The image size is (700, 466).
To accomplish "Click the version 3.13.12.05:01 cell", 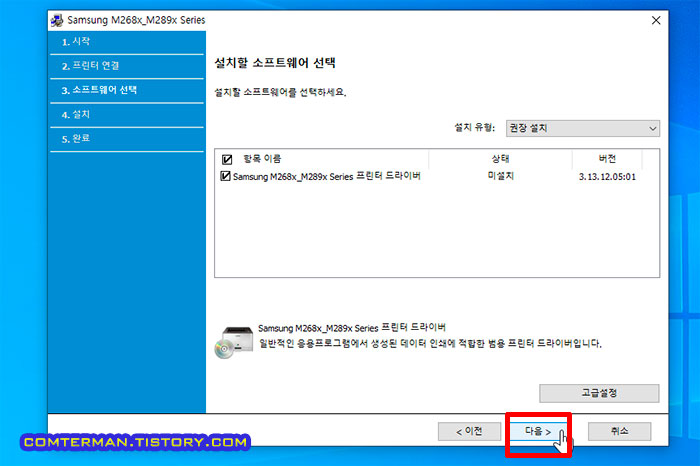I will click(607, 177).
